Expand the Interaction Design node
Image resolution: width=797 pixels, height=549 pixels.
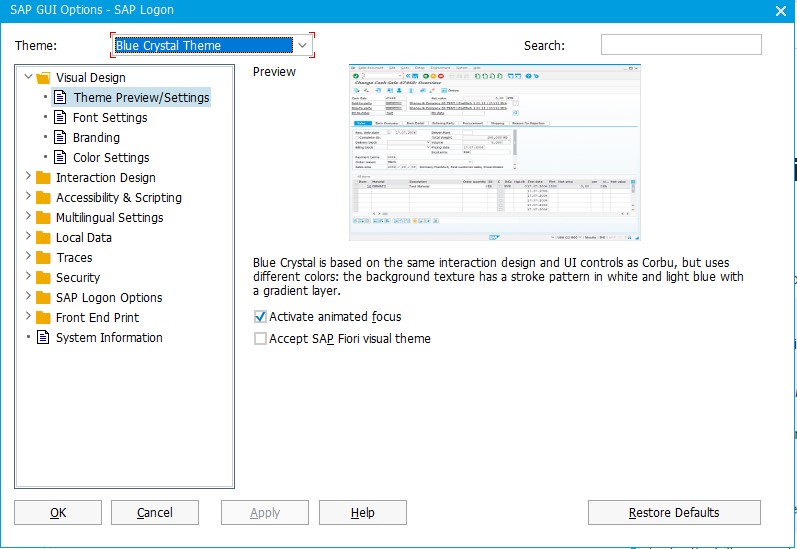[28, 176]
